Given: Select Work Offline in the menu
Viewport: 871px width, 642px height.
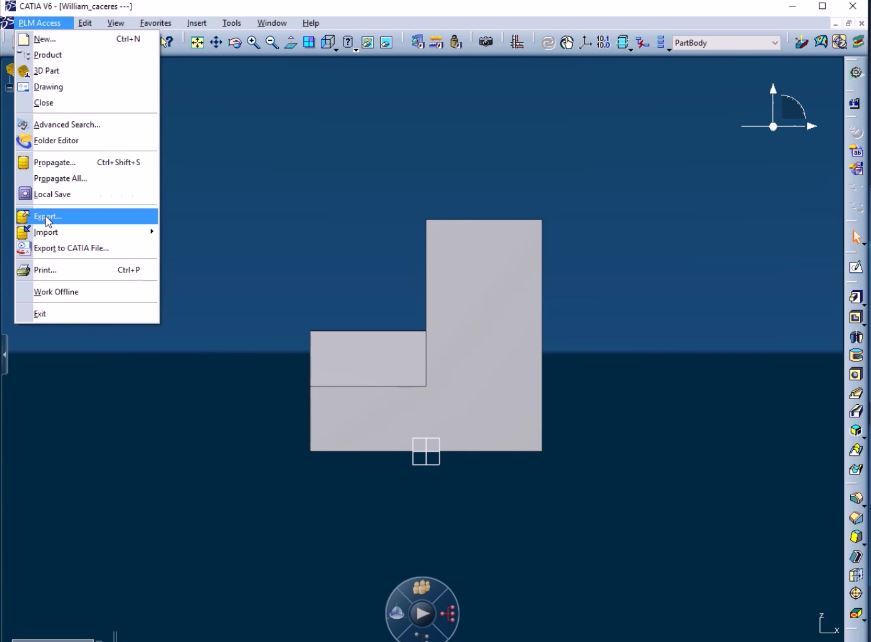Looking at the screenshot, I should (x=56, y=292).
